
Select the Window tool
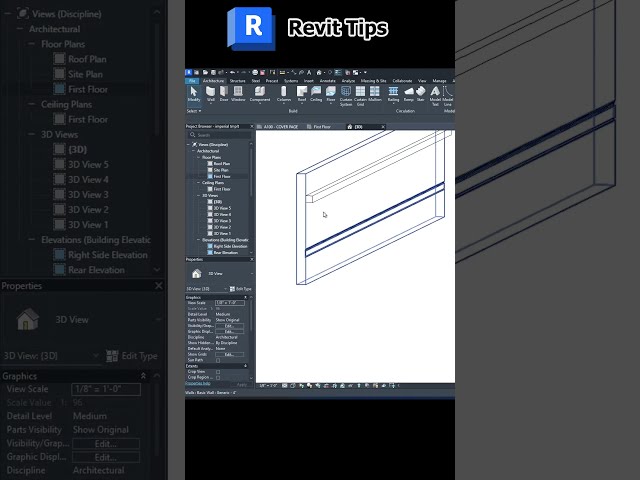pos(238,94)
